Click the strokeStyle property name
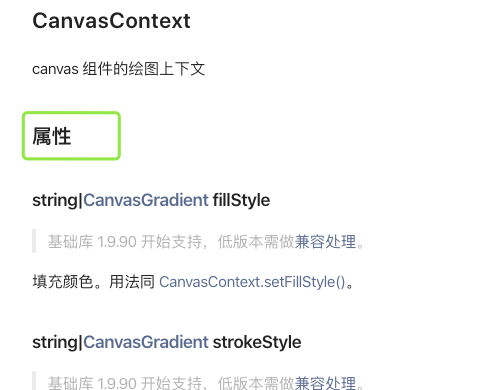Viewport: 484px width, 390px height. 257,342
